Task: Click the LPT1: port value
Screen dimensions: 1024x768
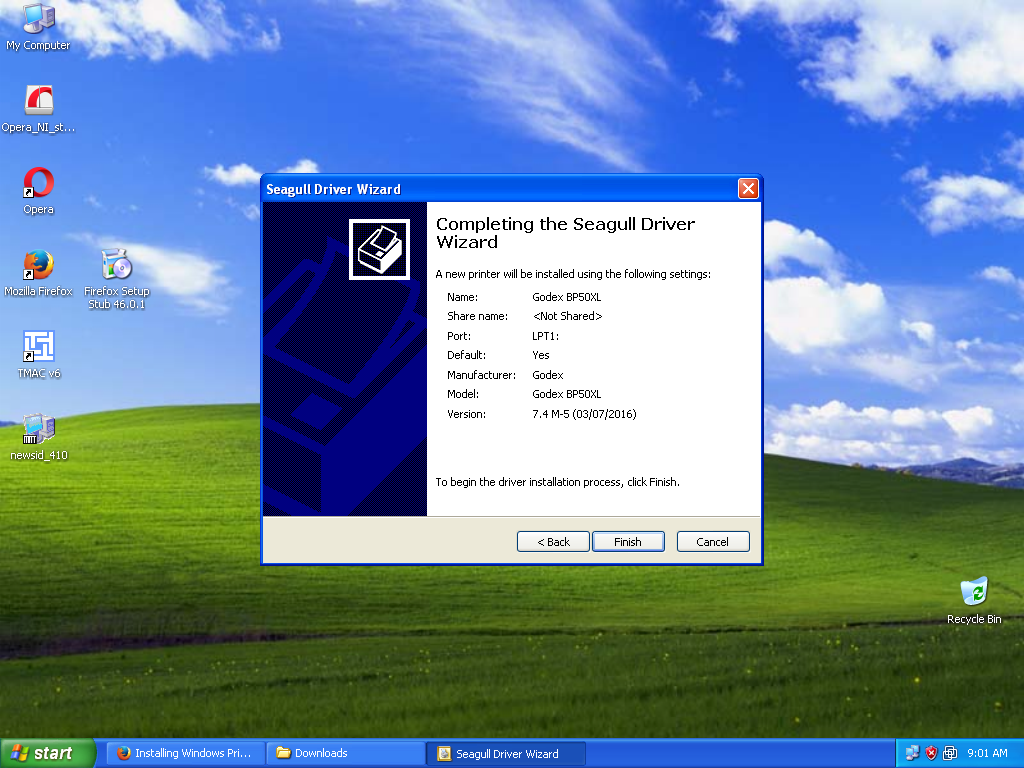Action: 545,336
